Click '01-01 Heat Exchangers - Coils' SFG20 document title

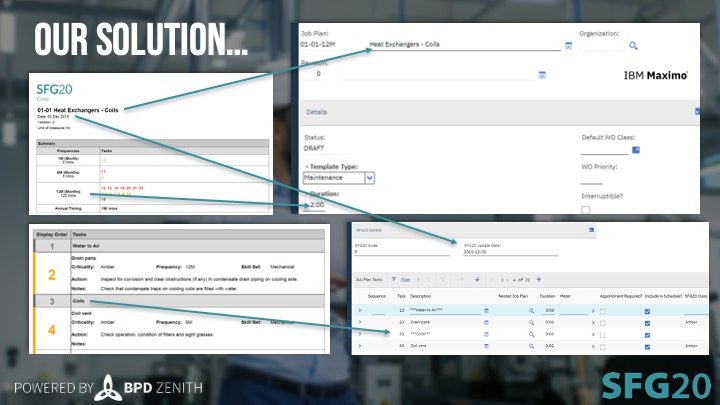point(78,110)
